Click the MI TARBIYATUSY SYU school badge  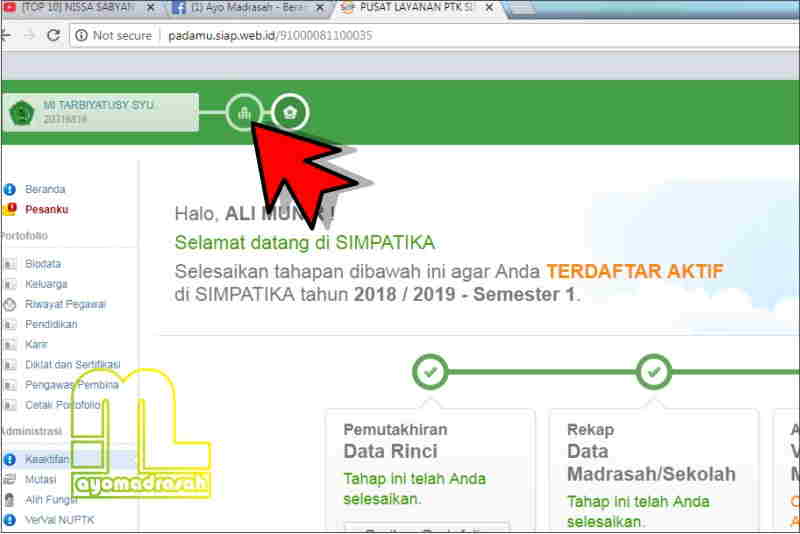pyautogui.click(x=102, y=113)
